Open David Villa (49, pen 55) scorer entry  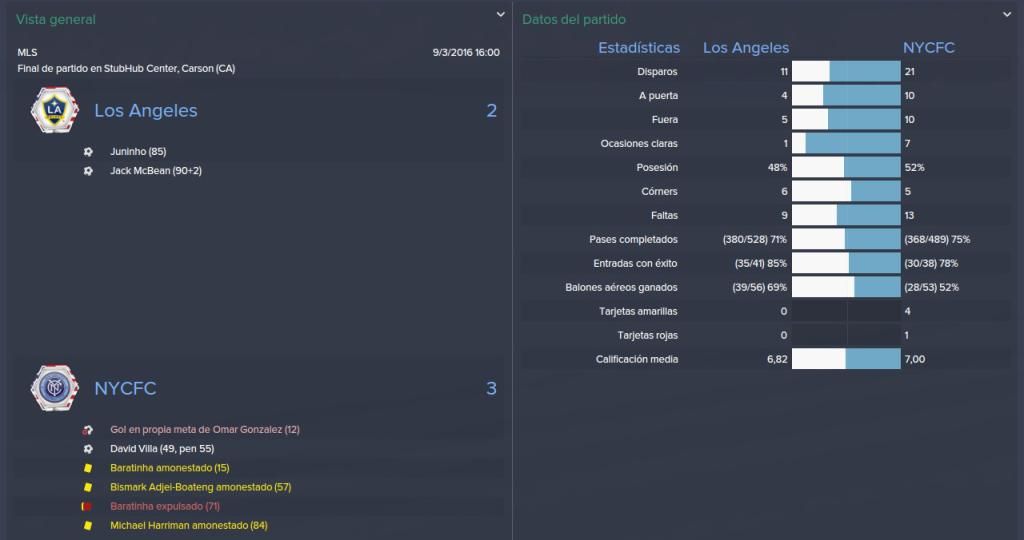(x=162, y=449)
